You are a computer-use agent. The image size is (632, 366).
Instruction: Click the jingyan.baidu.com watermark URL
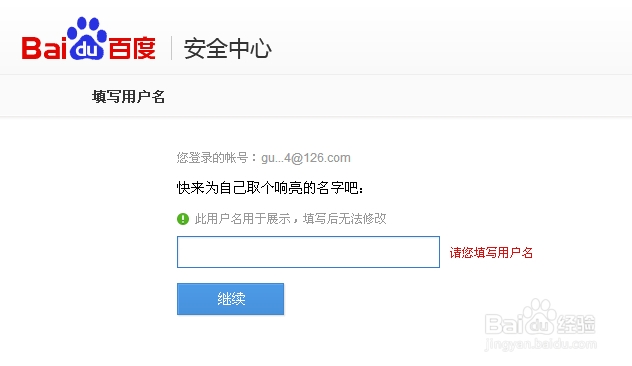coord(541,344)
